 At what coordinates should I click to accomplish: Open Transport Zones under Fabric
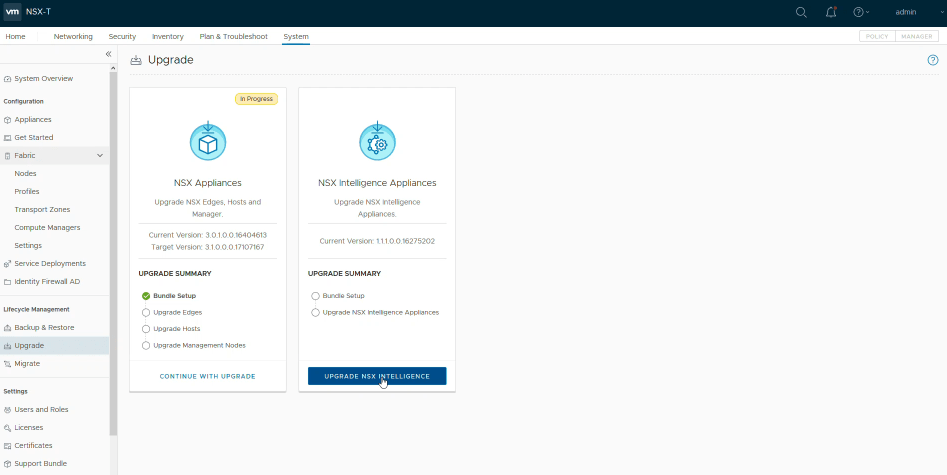pyautogui.click(x=42, y=210)
